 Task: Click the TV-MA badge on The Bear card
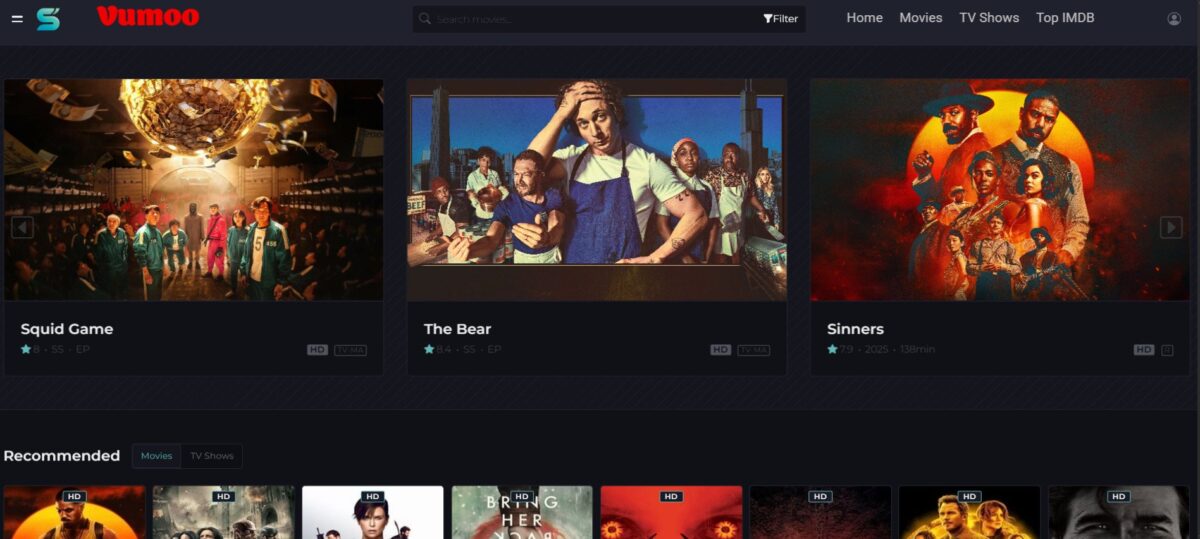coord(753,350)
